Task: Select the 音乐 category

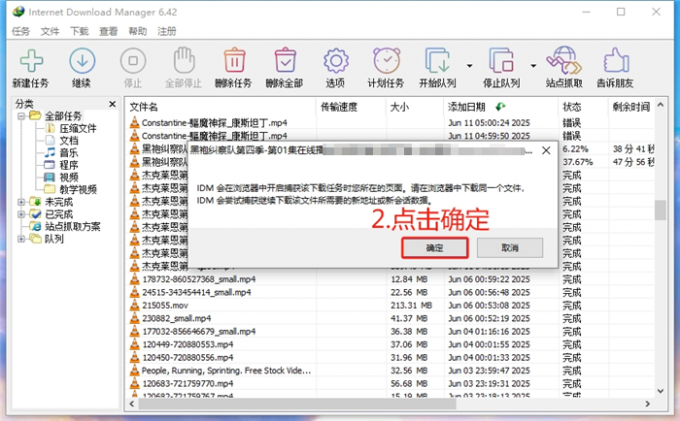Action: click(x=69, y=153)
